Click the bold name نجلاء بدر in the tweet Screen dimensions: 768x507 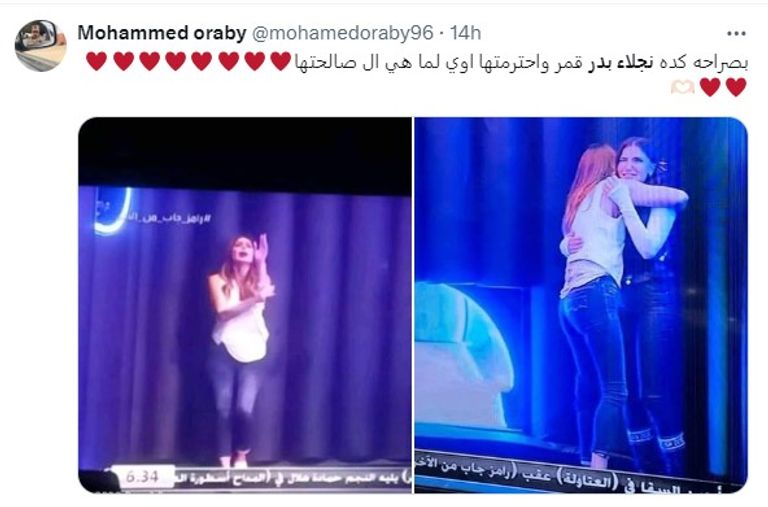click(x=620, y=63)
